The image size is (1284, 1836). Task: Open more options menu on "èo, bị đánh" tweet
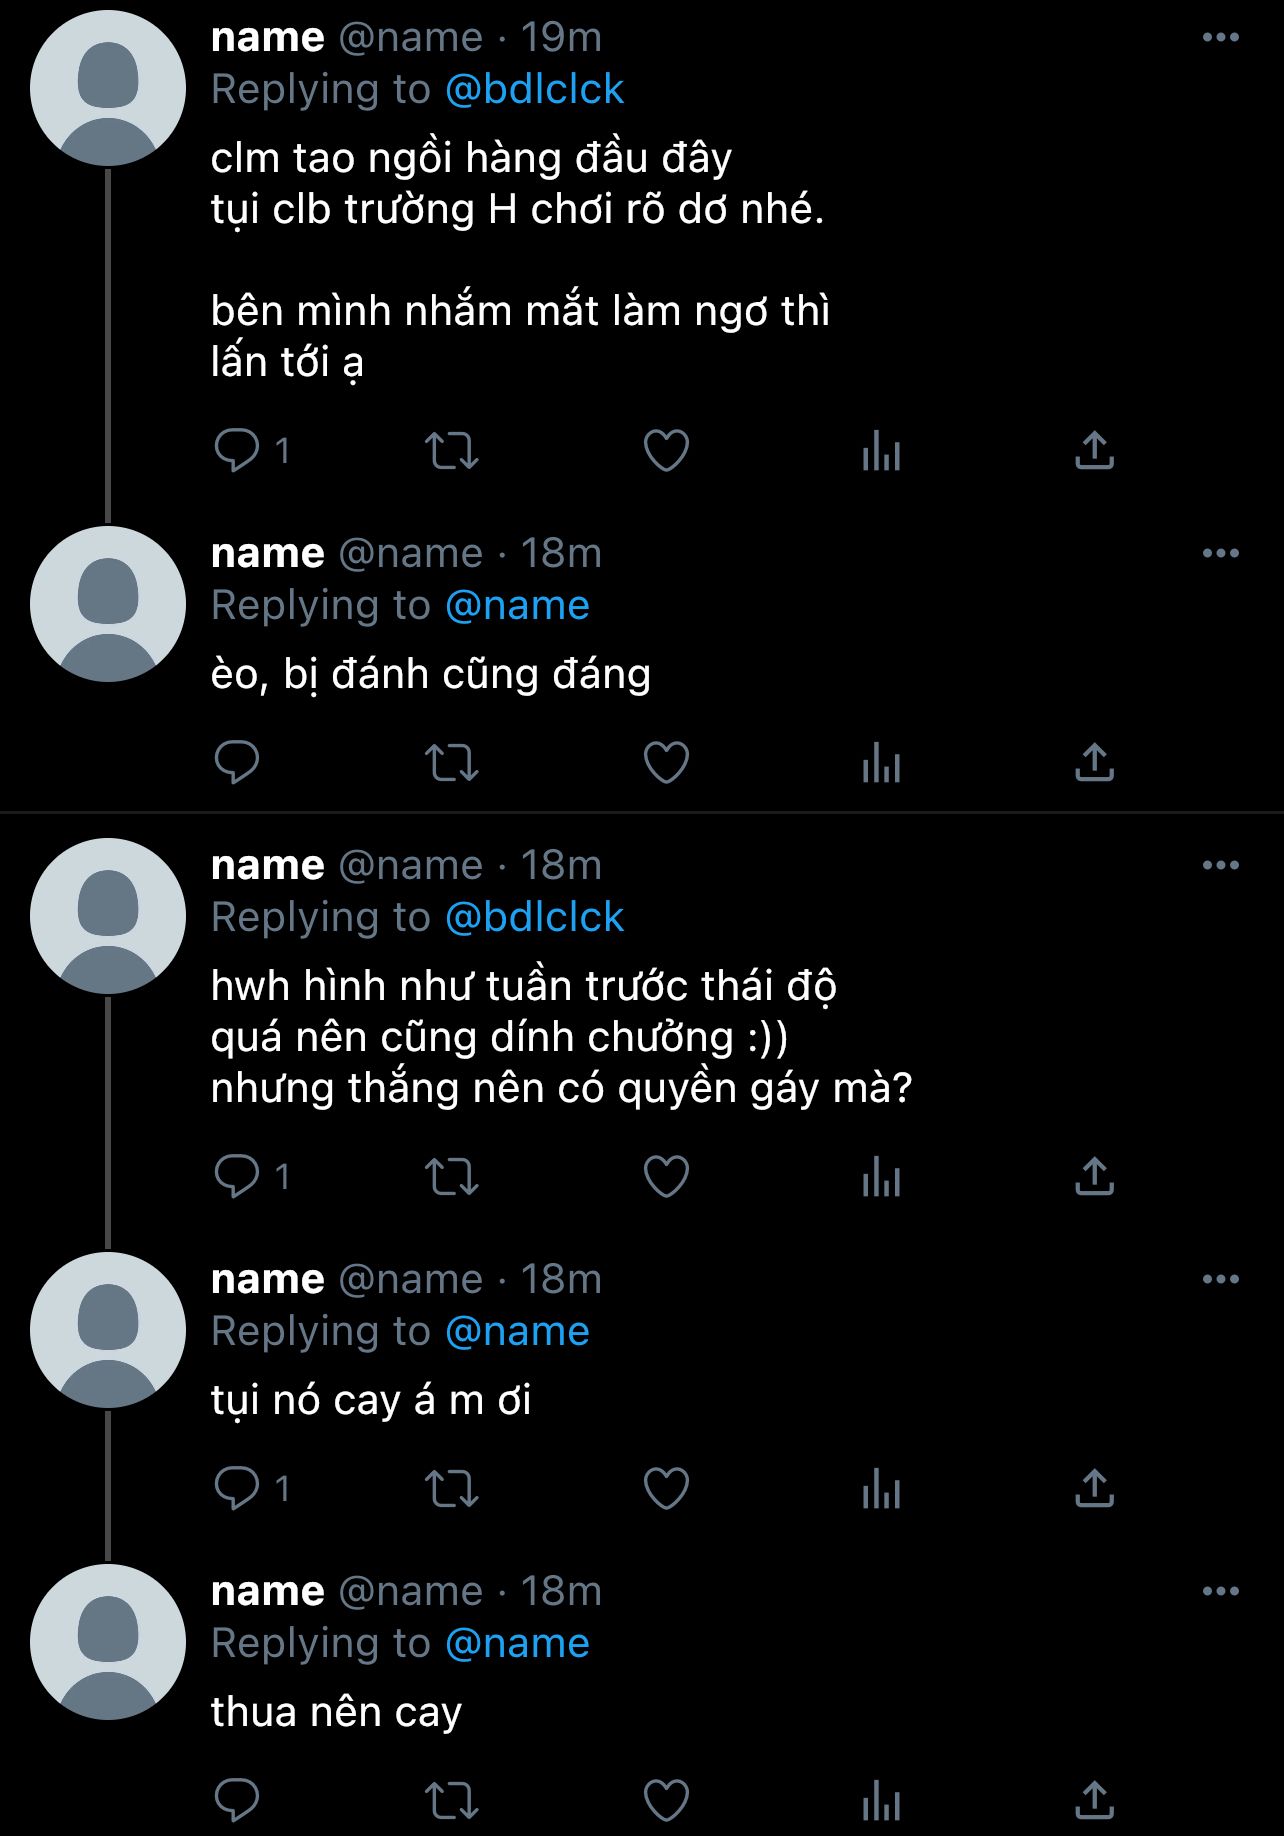point(1220,553)
